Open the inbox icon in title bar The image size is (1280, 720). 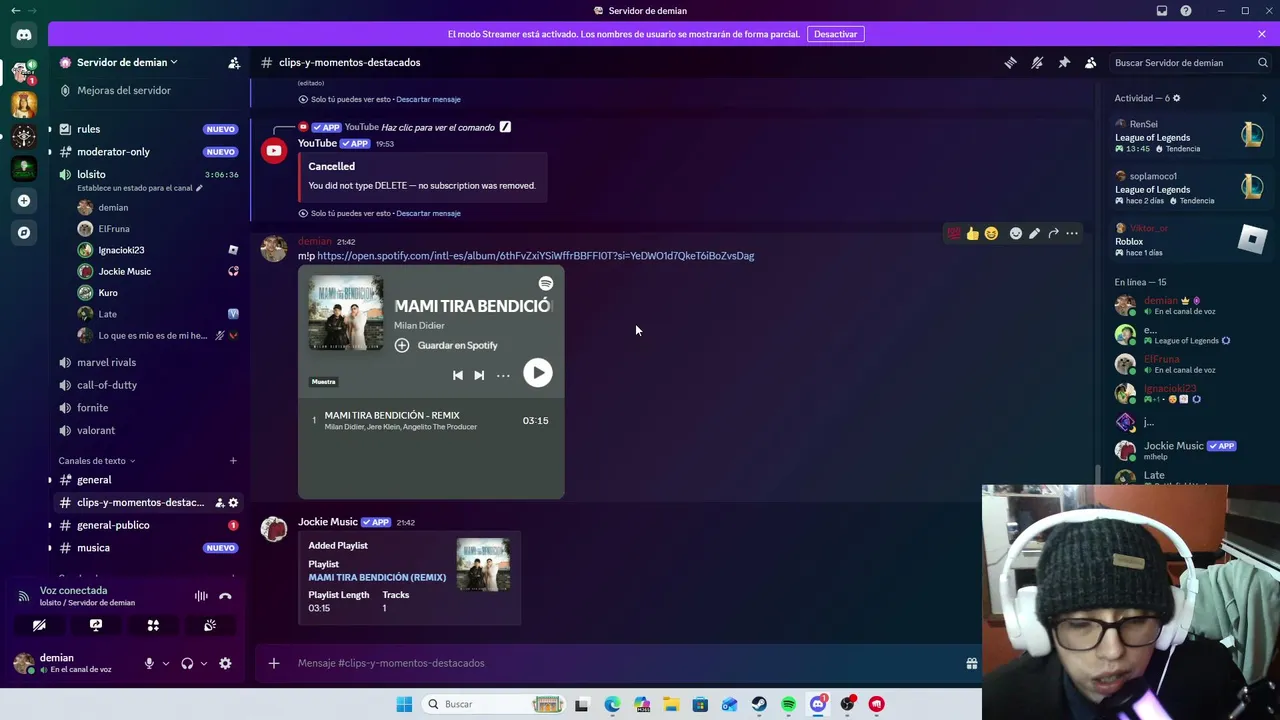(x=1162, y=11)
